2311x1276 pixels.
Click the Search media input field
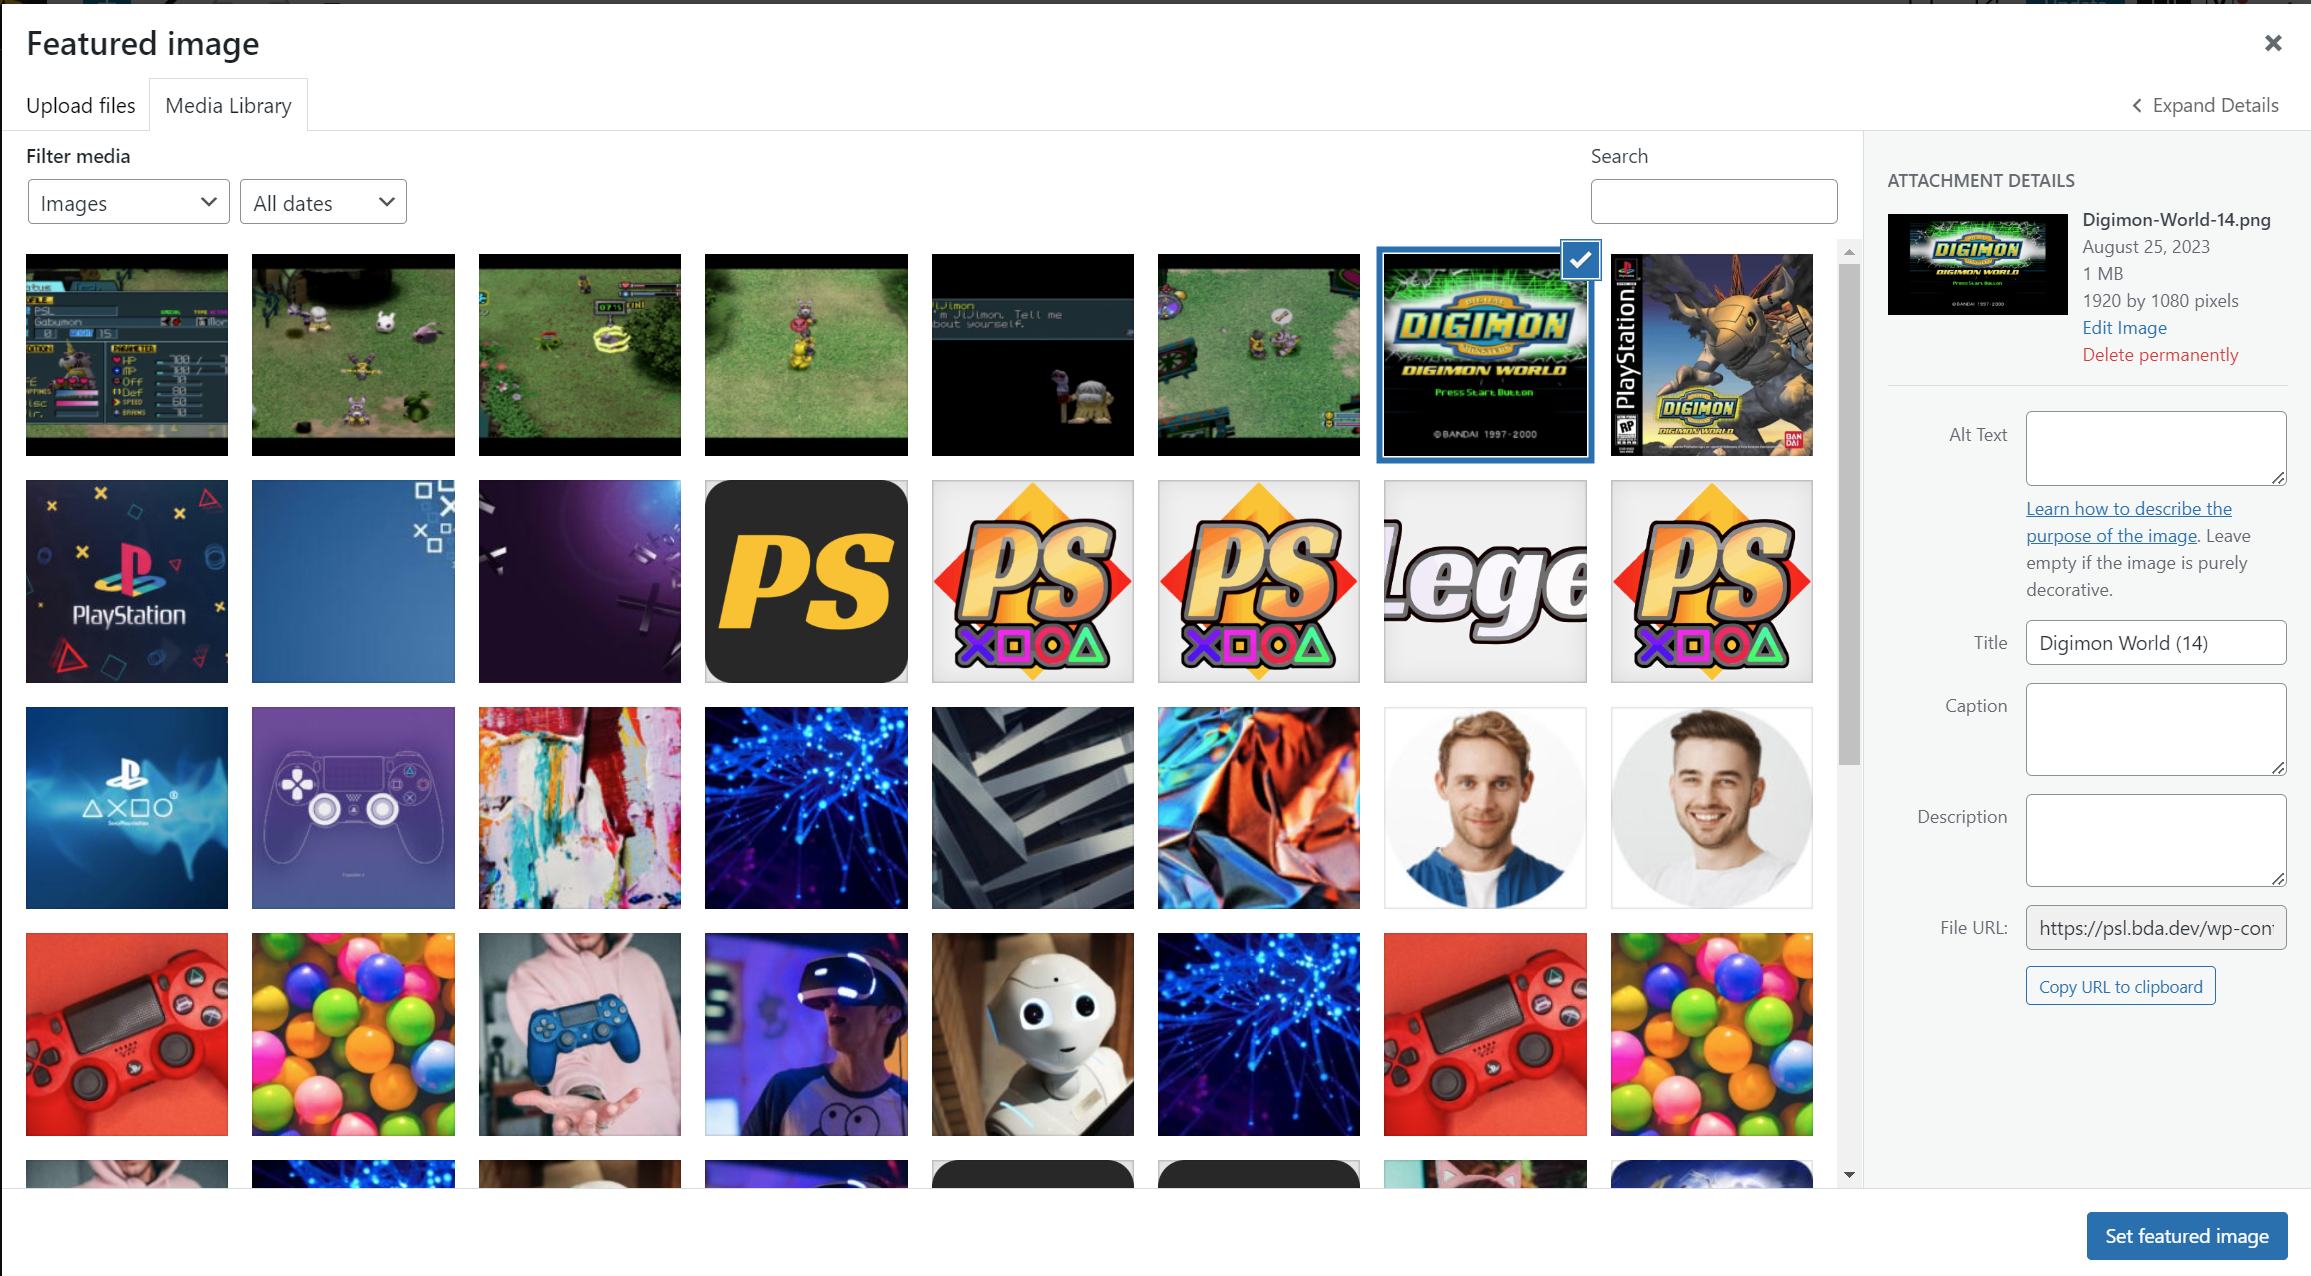coord(1713,201)
